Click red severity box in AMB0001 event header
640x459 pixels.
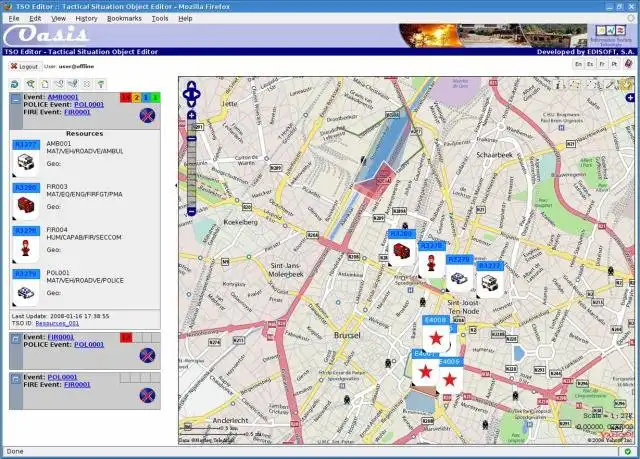click(126, 98)
